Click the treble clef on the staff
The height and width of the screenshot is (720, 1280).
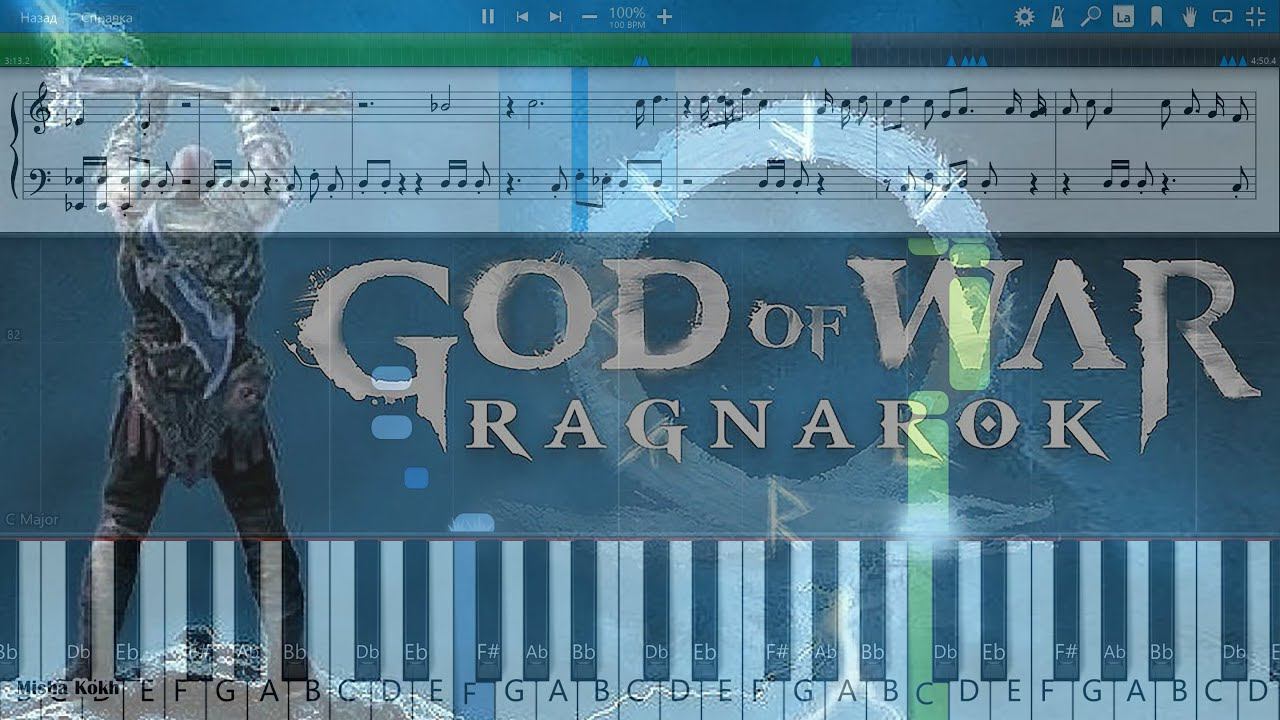[41, 110]
